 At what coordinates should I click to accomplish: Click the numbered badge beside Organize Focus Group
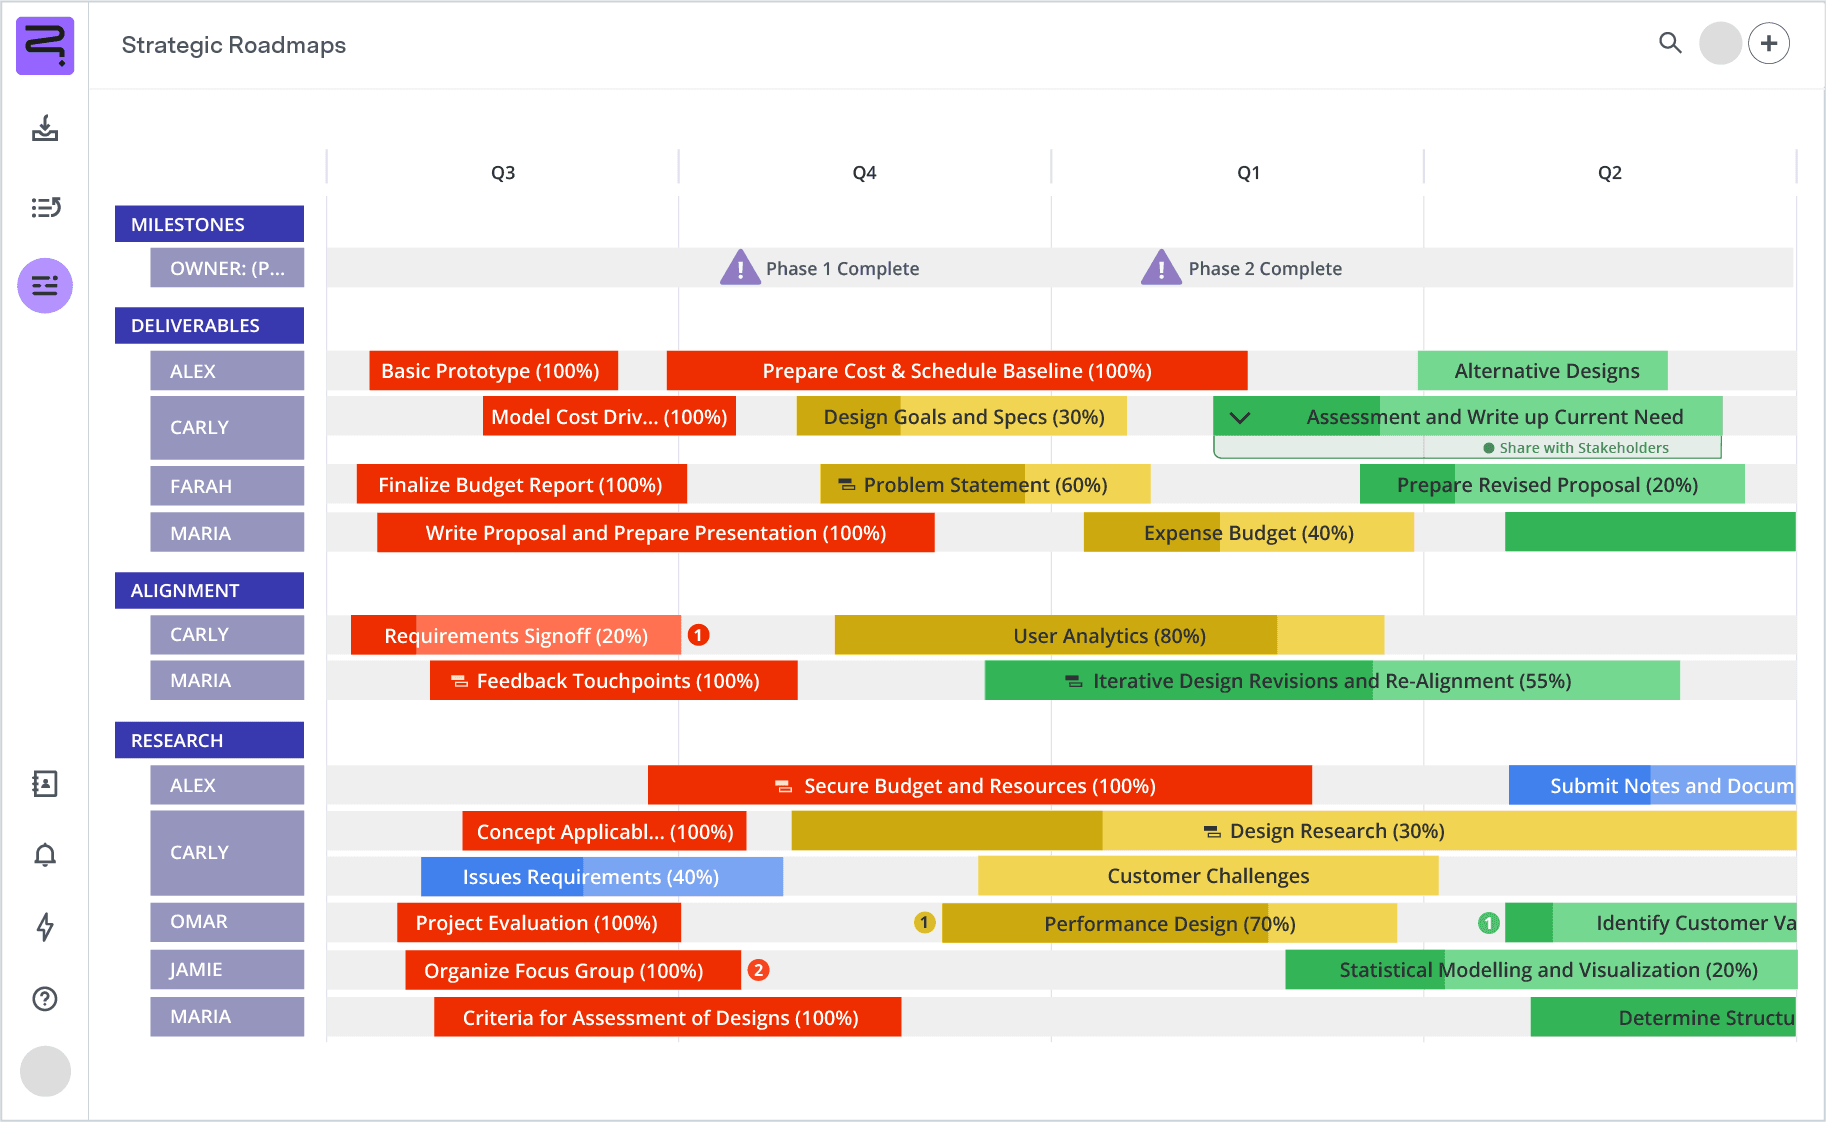pos(759,969)
